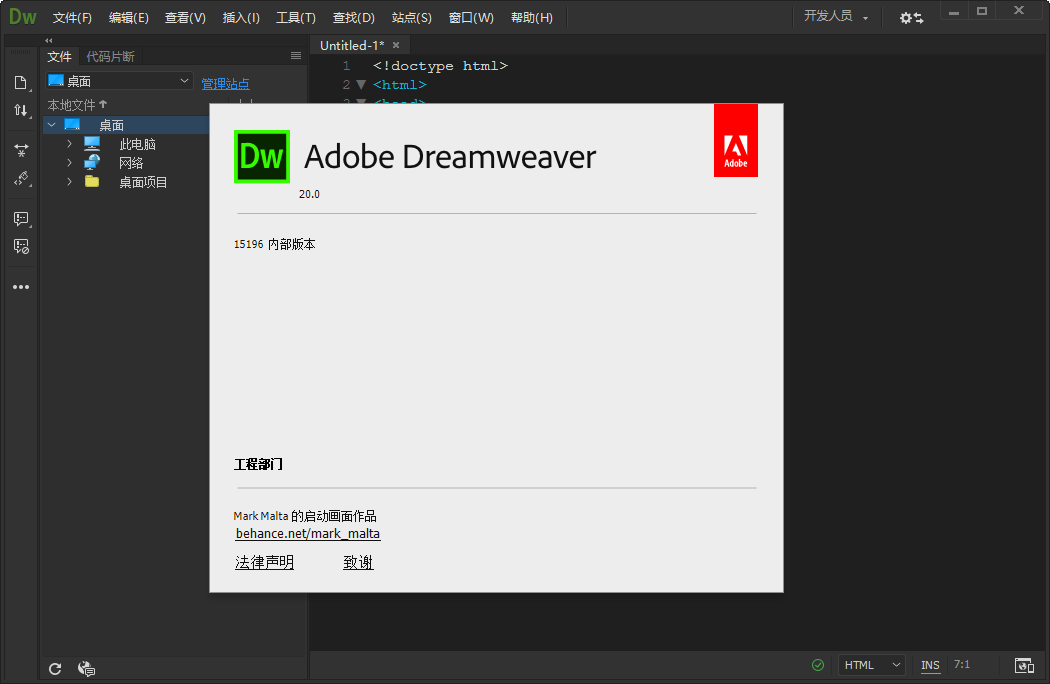Collapse panels with double-arrow icon

coord(48,40)
